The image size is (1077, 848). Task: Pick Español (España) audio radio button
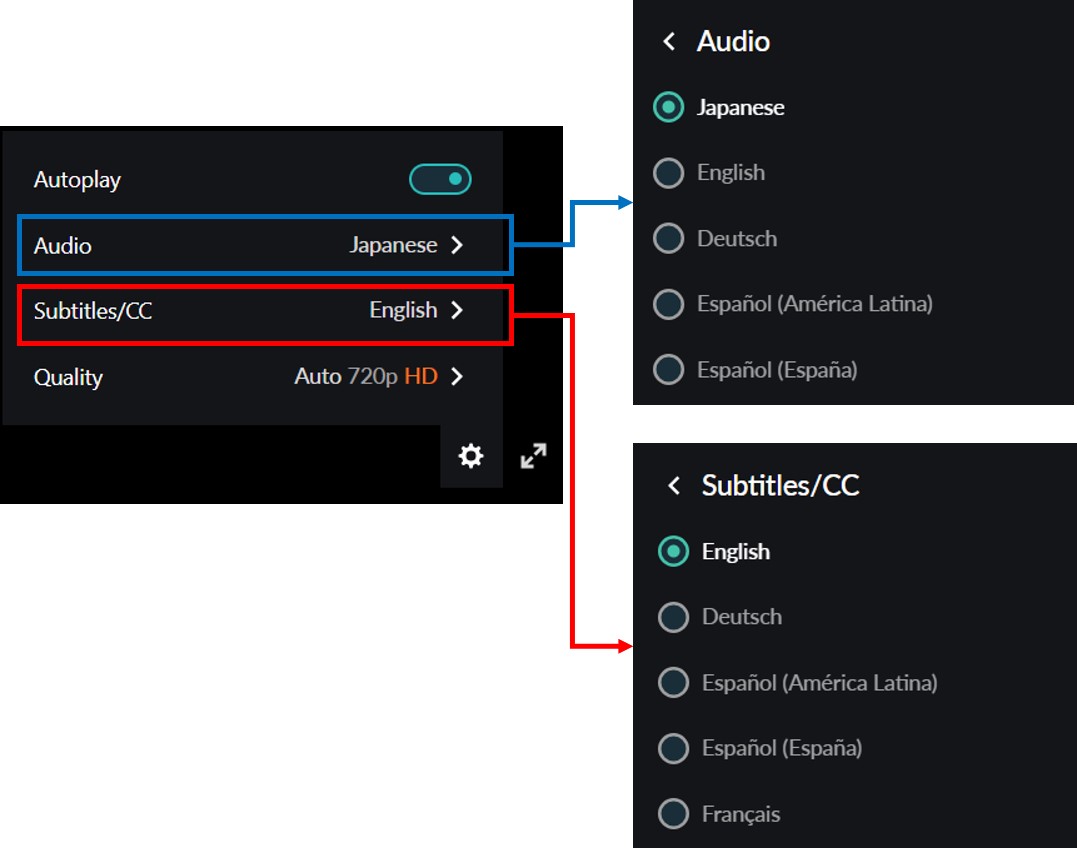pos(668,370)
